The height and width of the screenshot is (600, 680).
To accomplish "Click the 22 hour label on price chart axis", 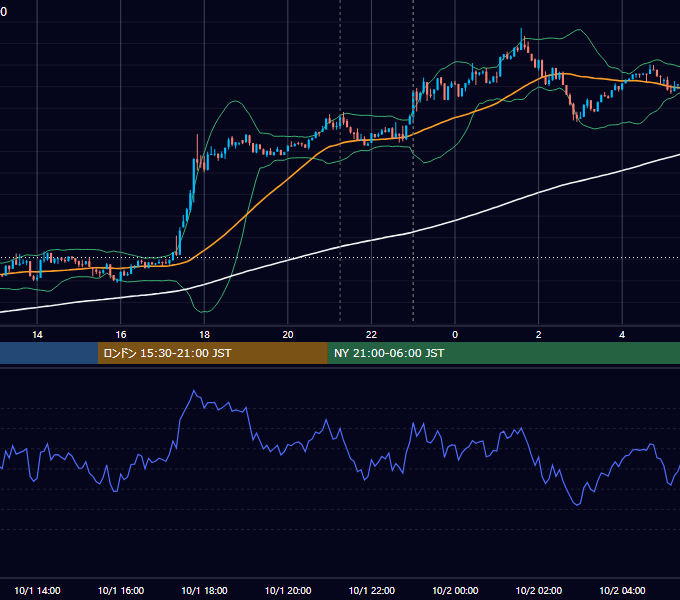I will pos(371,335).
